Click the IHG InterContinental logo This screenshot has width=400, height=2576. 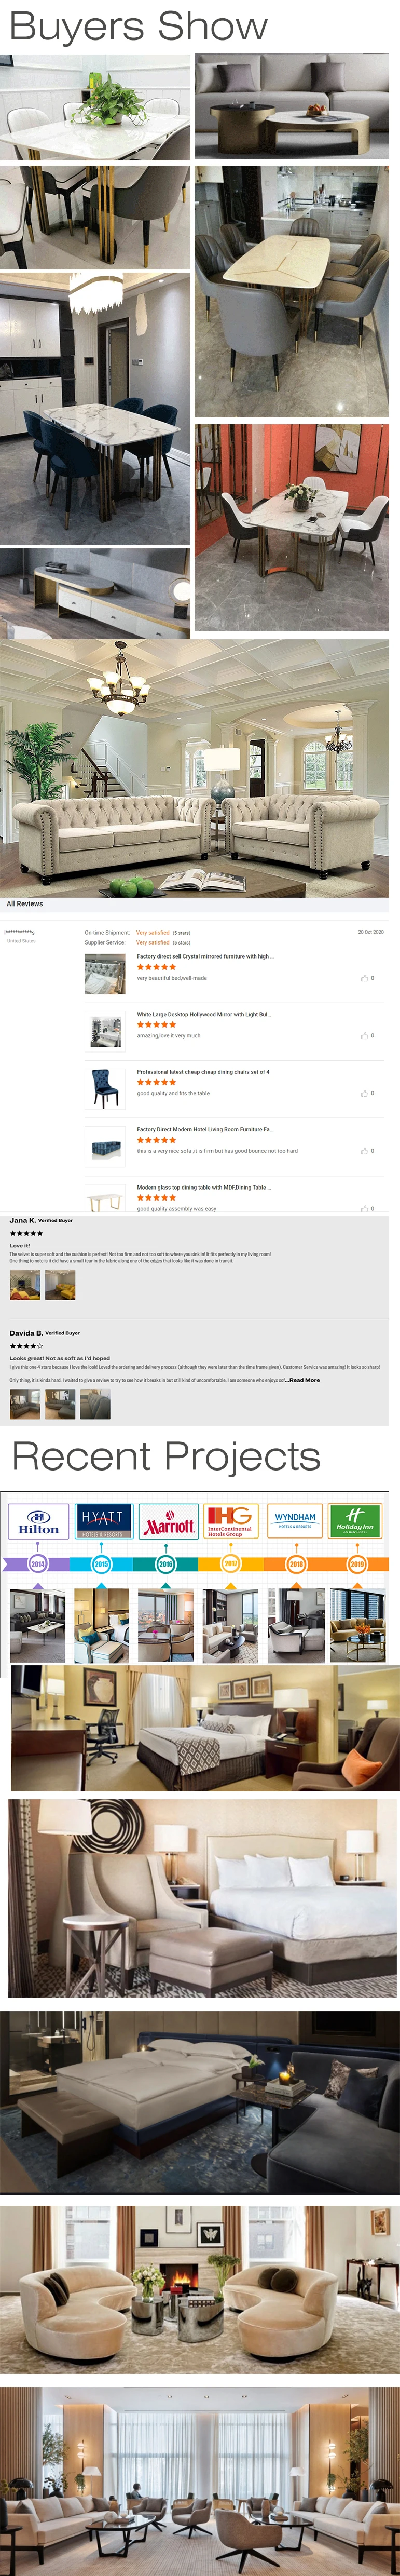pyautogui.click(x=231, y=1522)
